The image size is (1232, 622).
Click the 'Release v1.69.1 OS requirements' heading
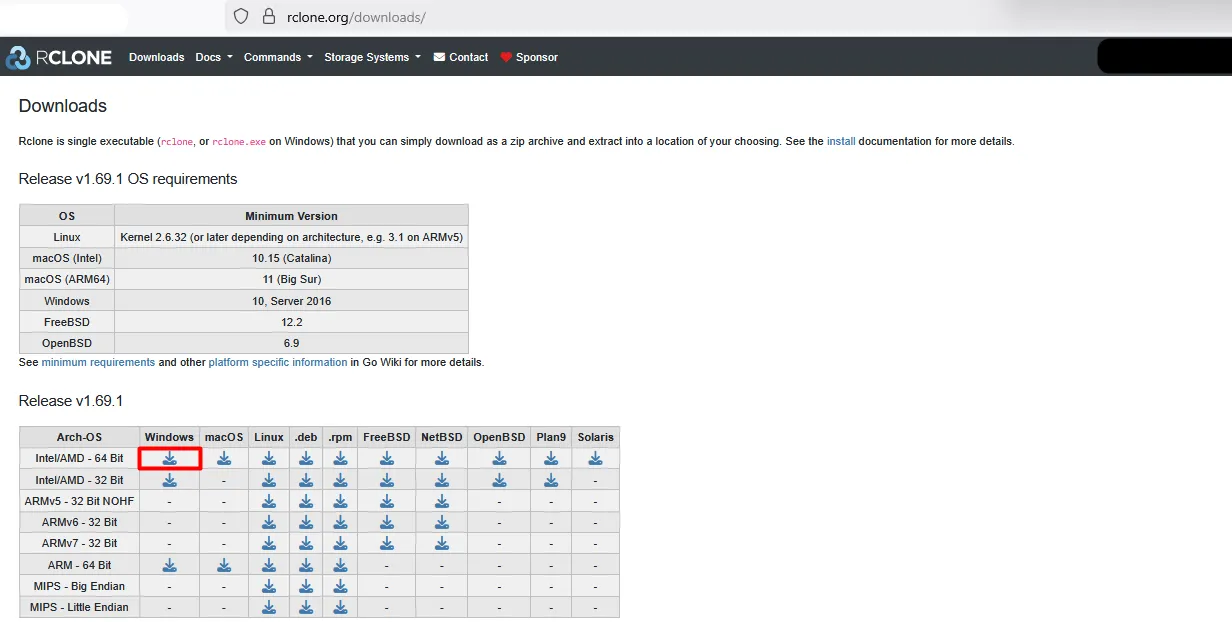128,179
